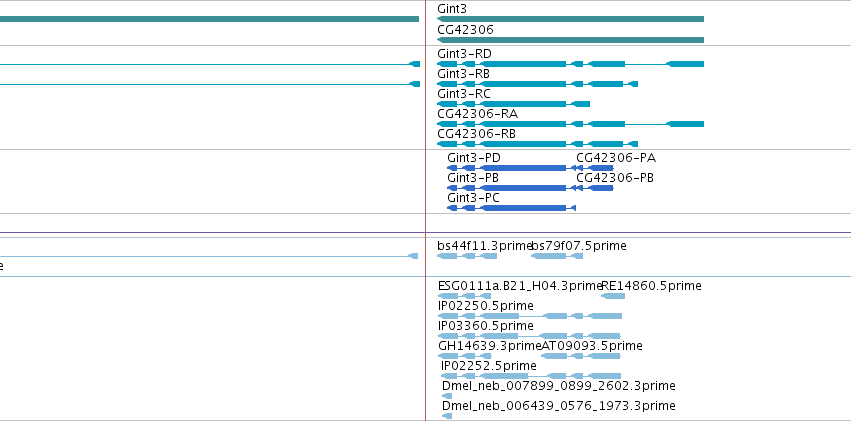Click the Gint3-RB transcript label
The height and width of the screenshot is (421, 851).
coord(464,74)
